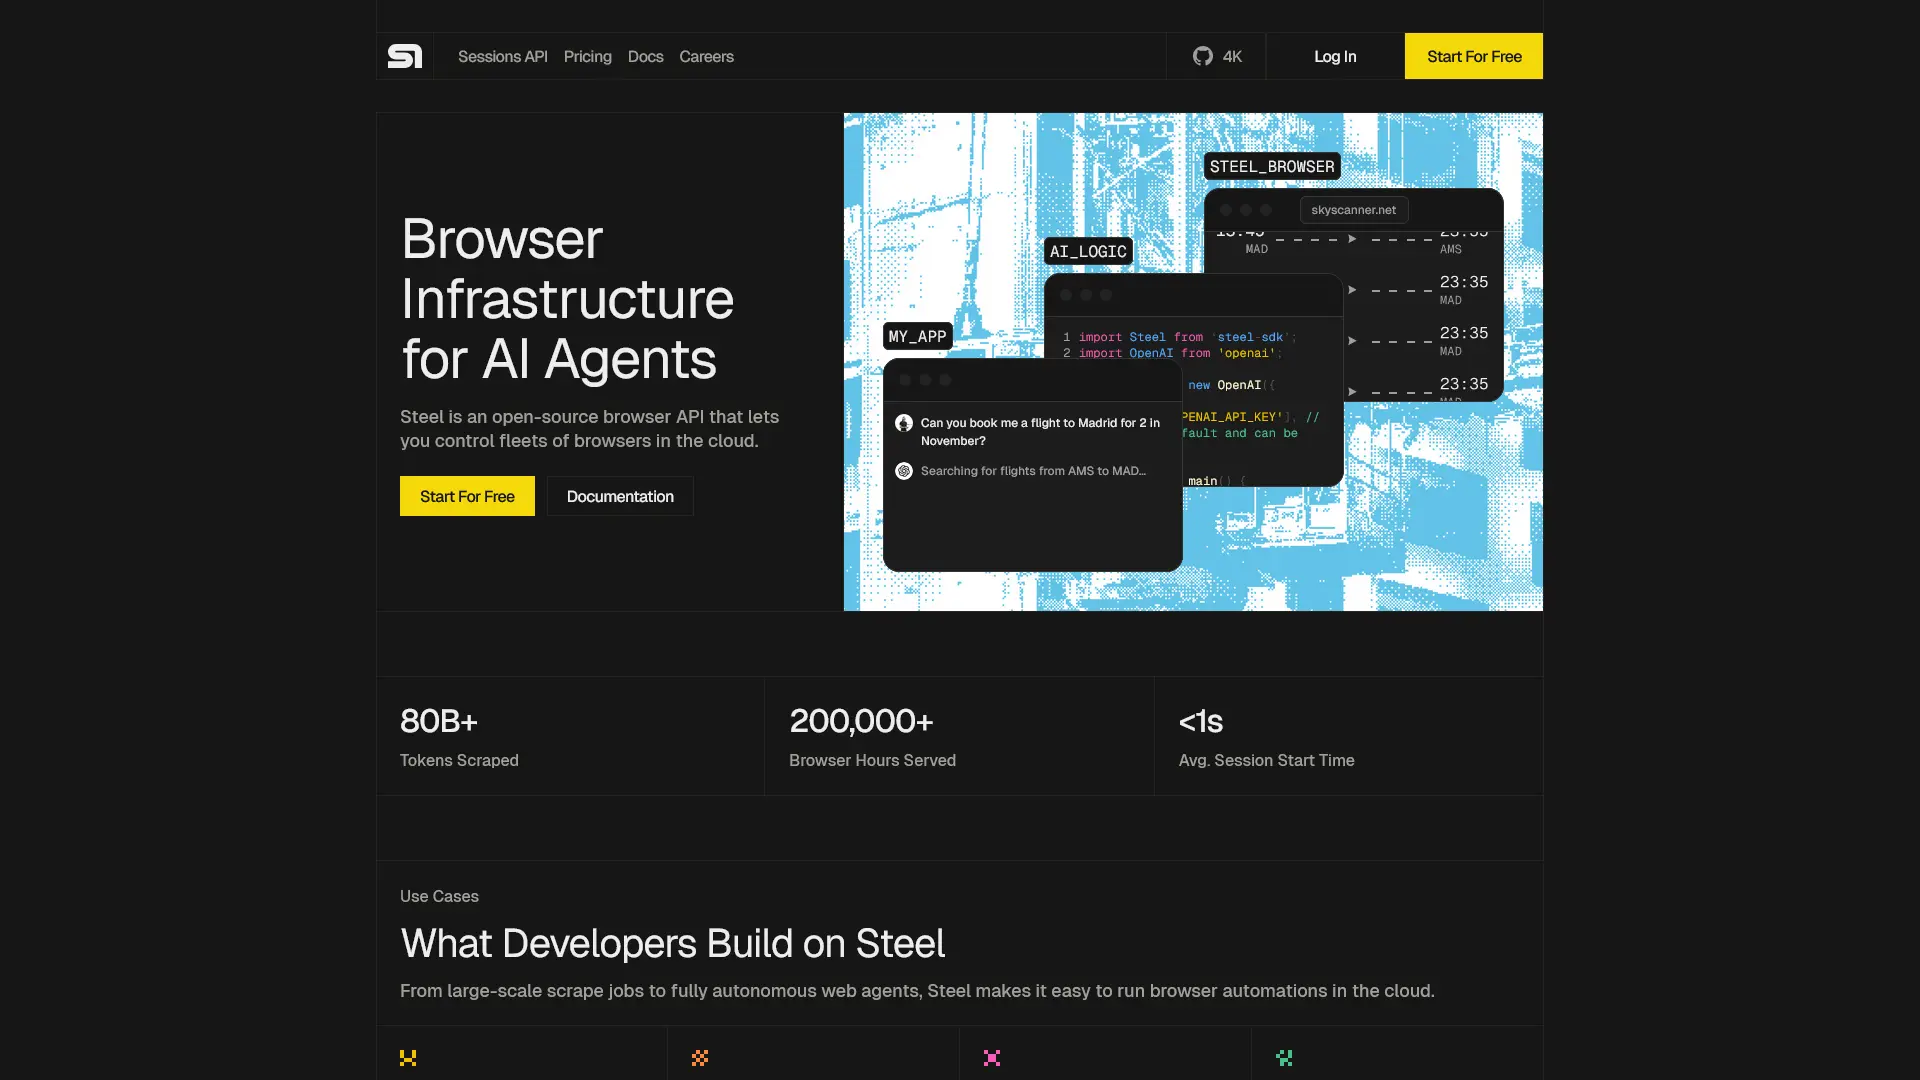1920x1080 pixels.
Task: Open the GitHub repository via the GitHub icon
Action: click(x=1203, y=56)
